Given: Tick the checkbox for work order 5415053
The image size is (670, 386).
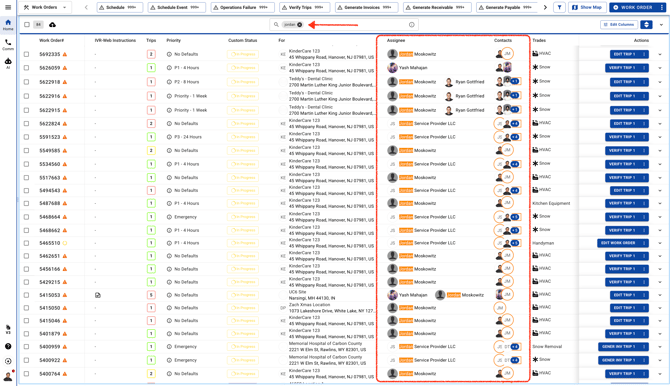Looking at the screenshot, I should click(26, 295).
